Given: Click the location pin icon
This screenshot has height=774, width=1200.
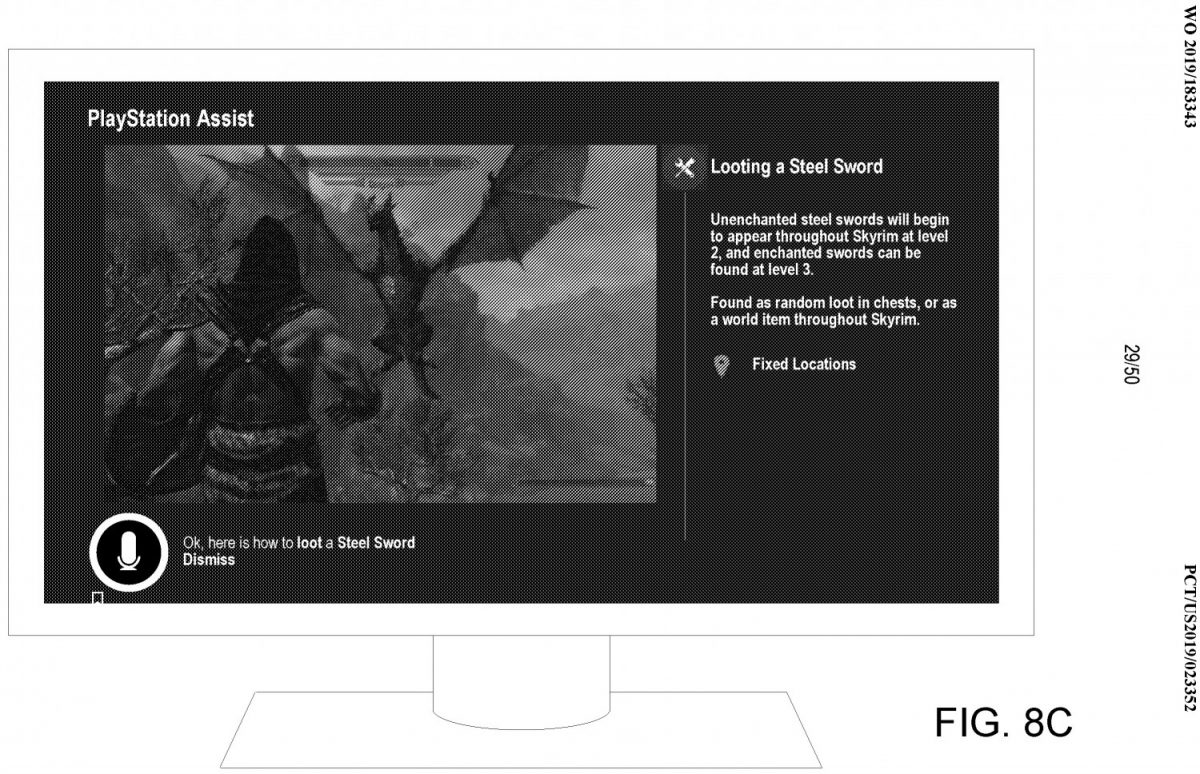Looking at the screenshot, I should (722, 366).
